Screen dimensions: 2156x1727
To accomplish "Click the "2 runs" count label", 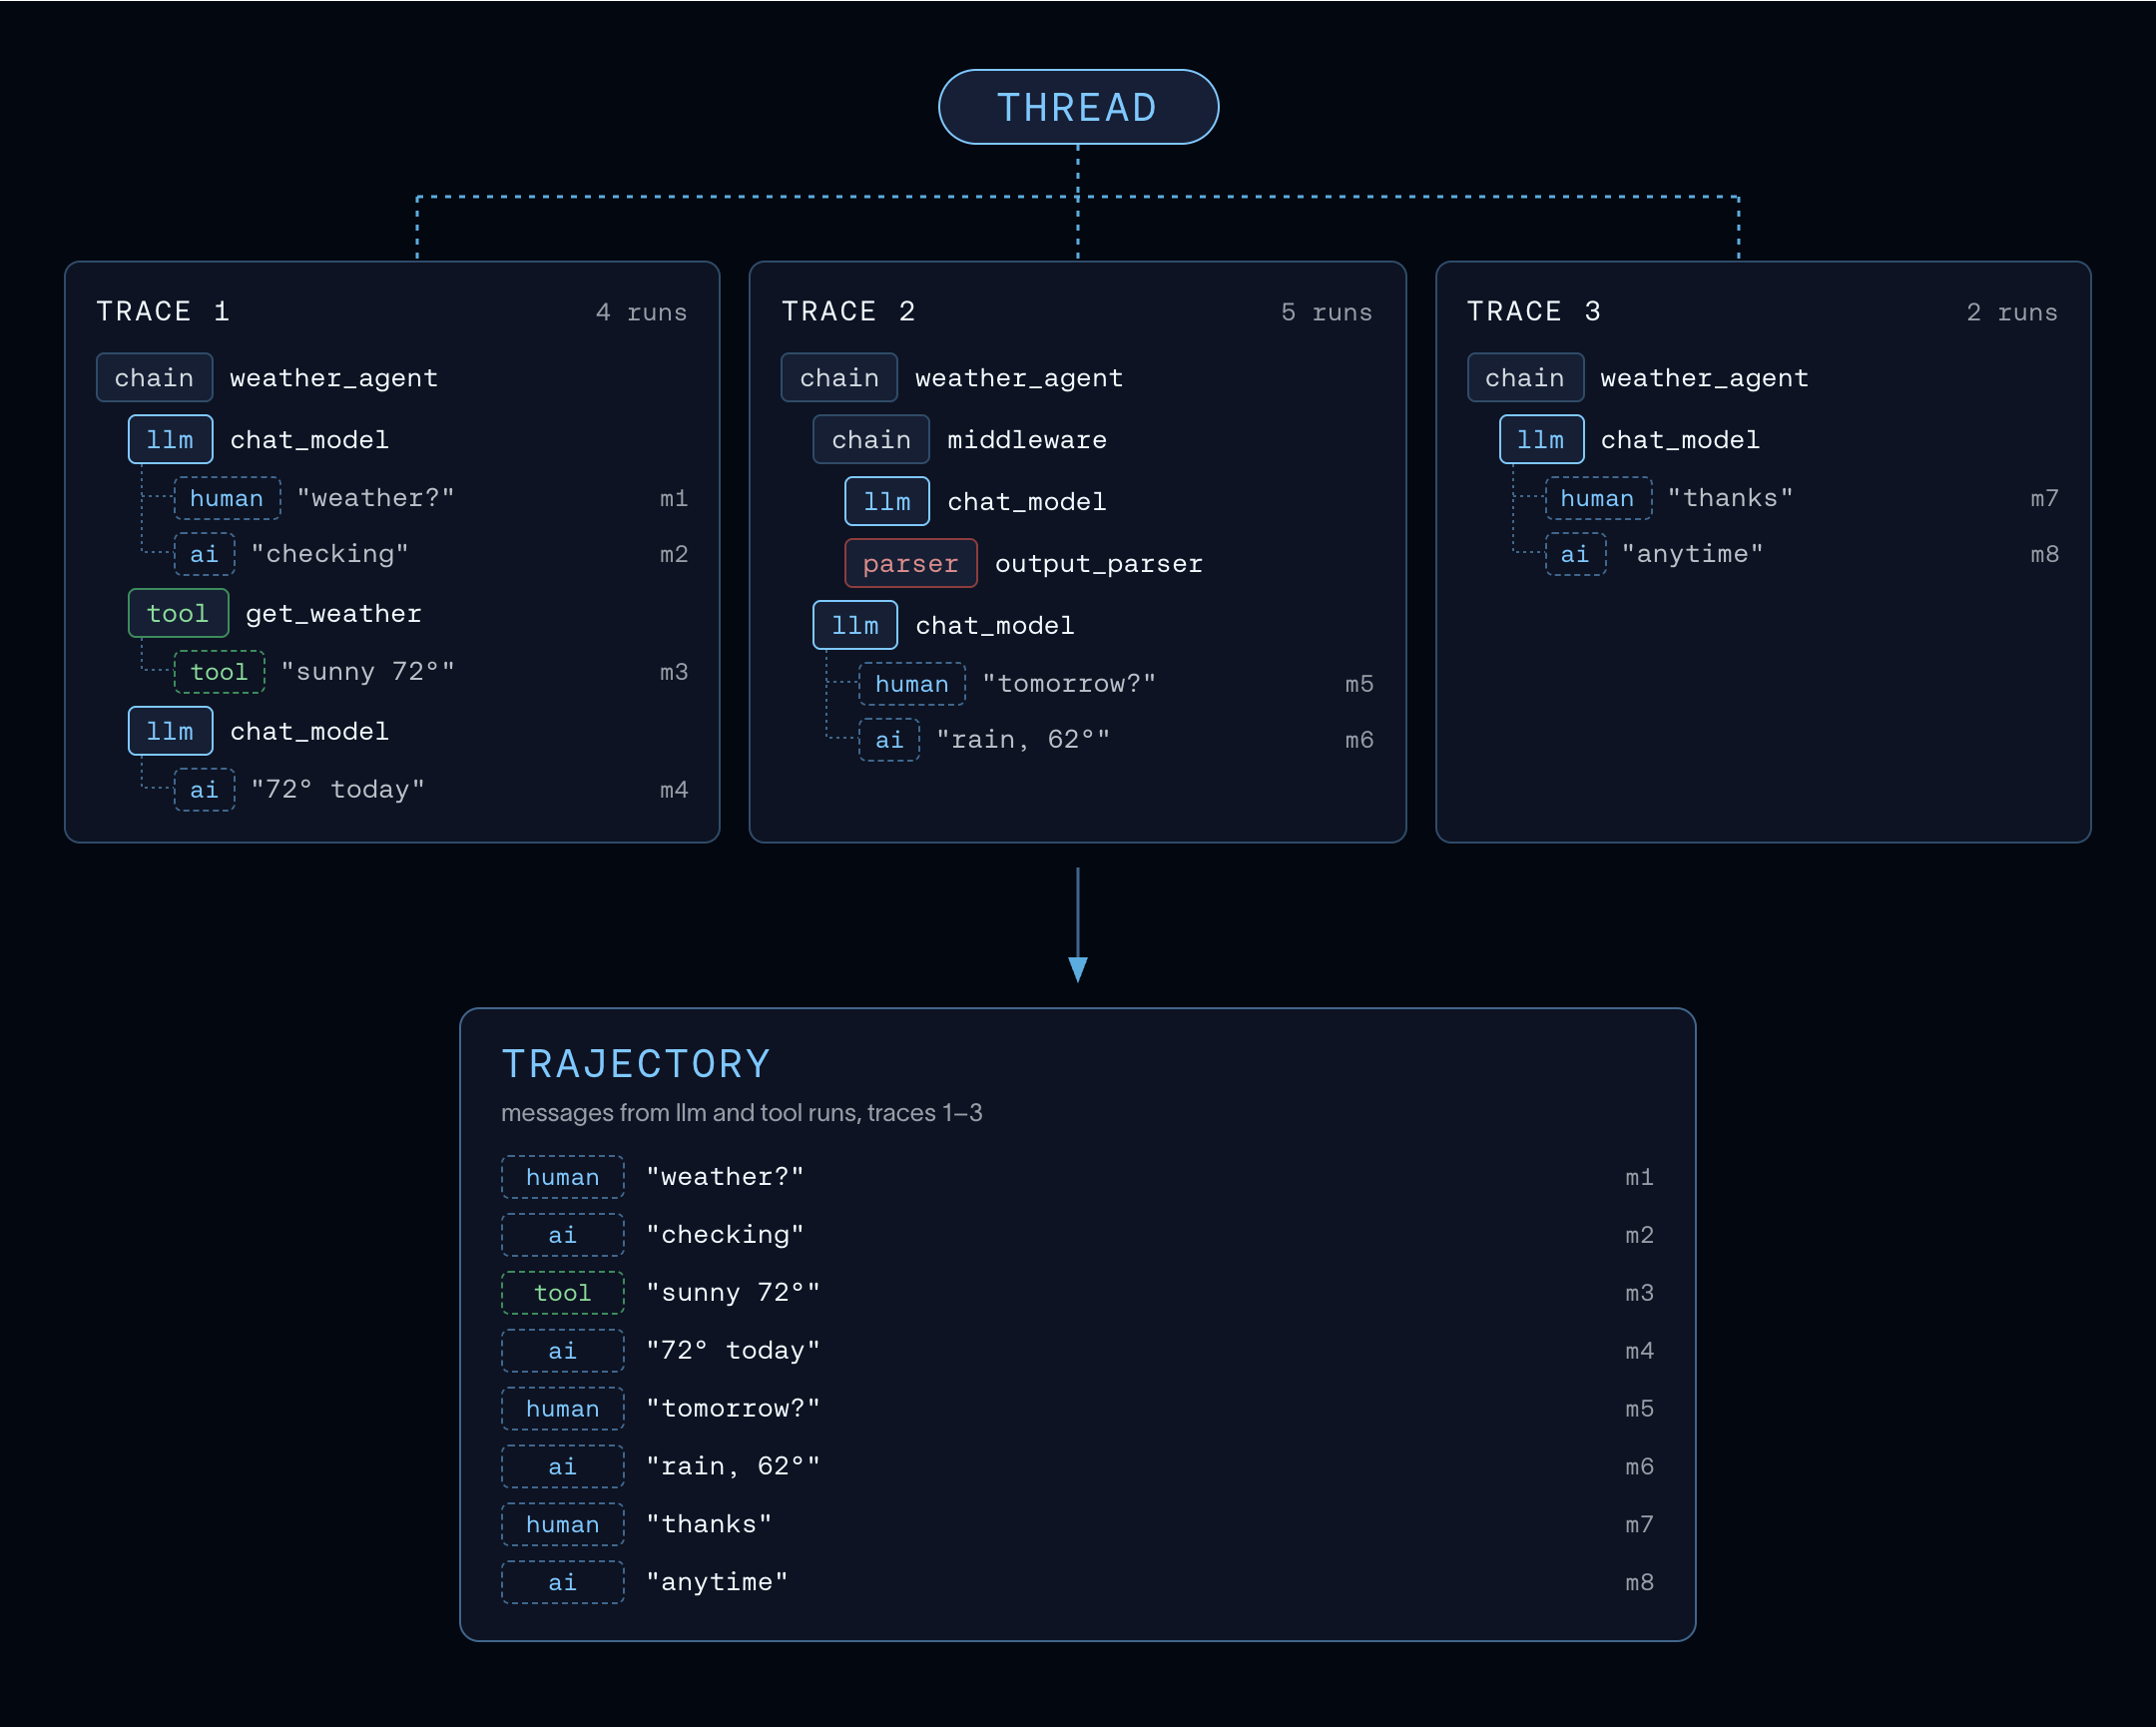I will coord(2012,312).
